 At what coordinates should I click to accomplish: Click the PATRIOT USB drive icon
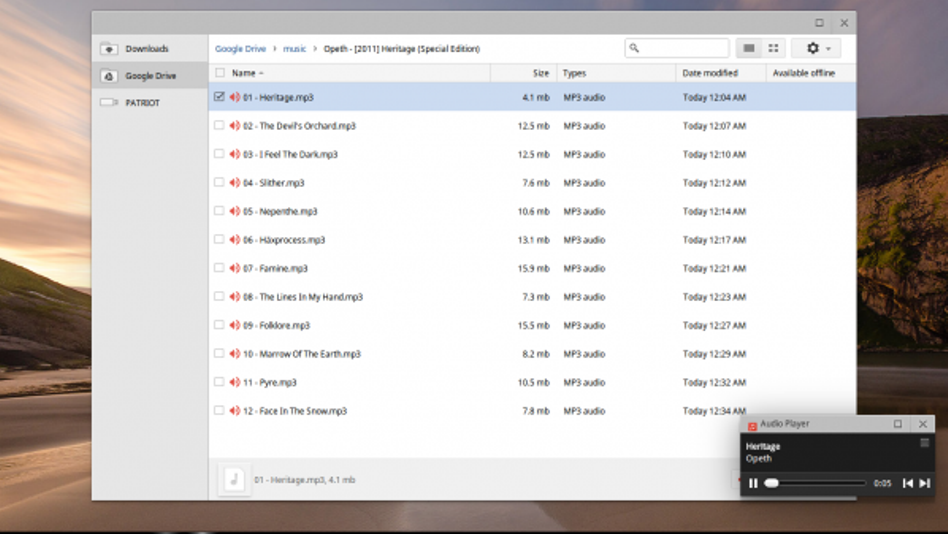click(109, 102)
